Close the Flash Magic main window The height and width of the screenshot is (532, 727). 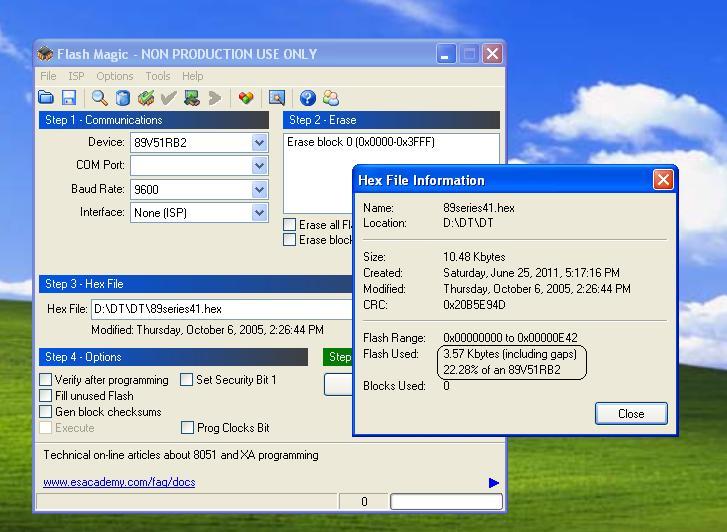pyautogui.click(x=492, y=54)
